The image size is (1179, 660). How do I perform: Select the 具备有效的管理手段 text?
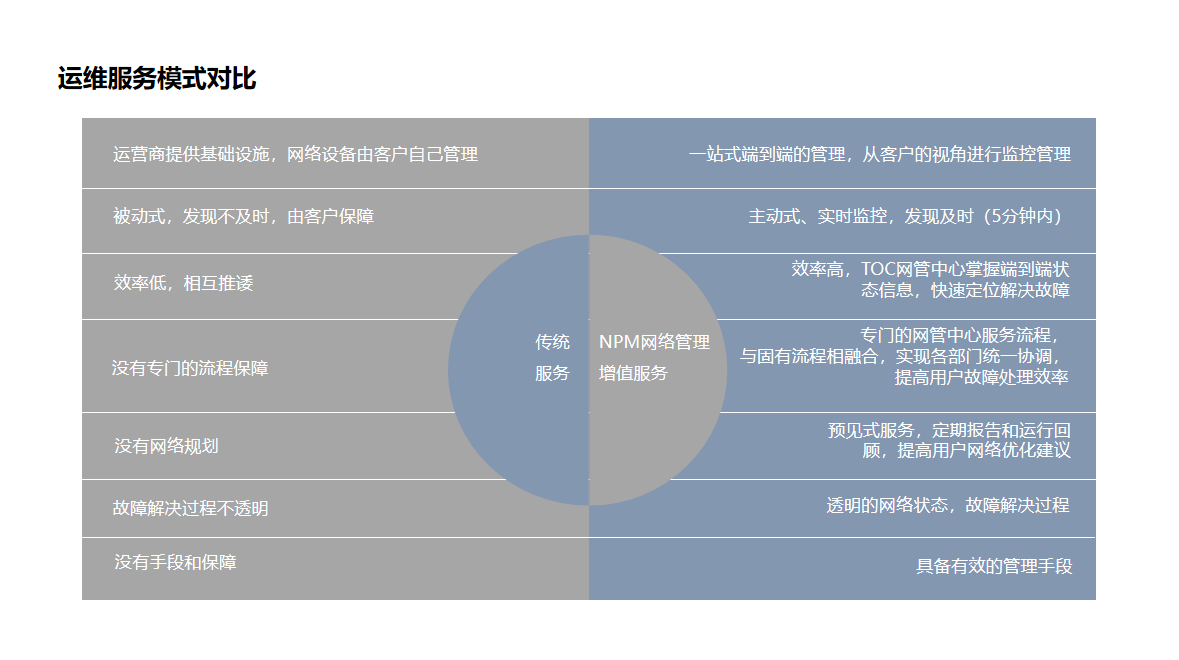click(x=994, y=566)
